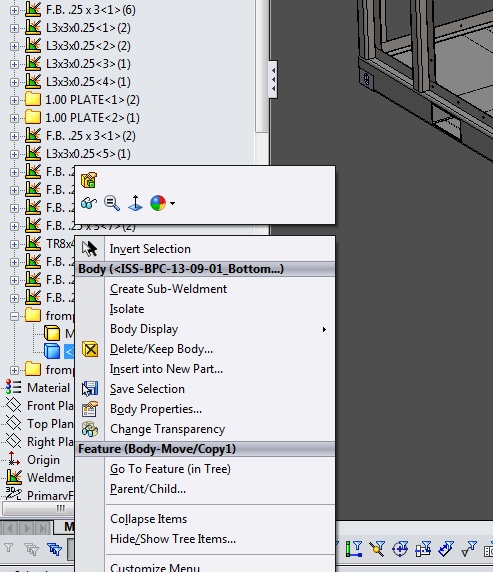
Task: Click the filter icon with blue circle target
Action: coord(400,549)
